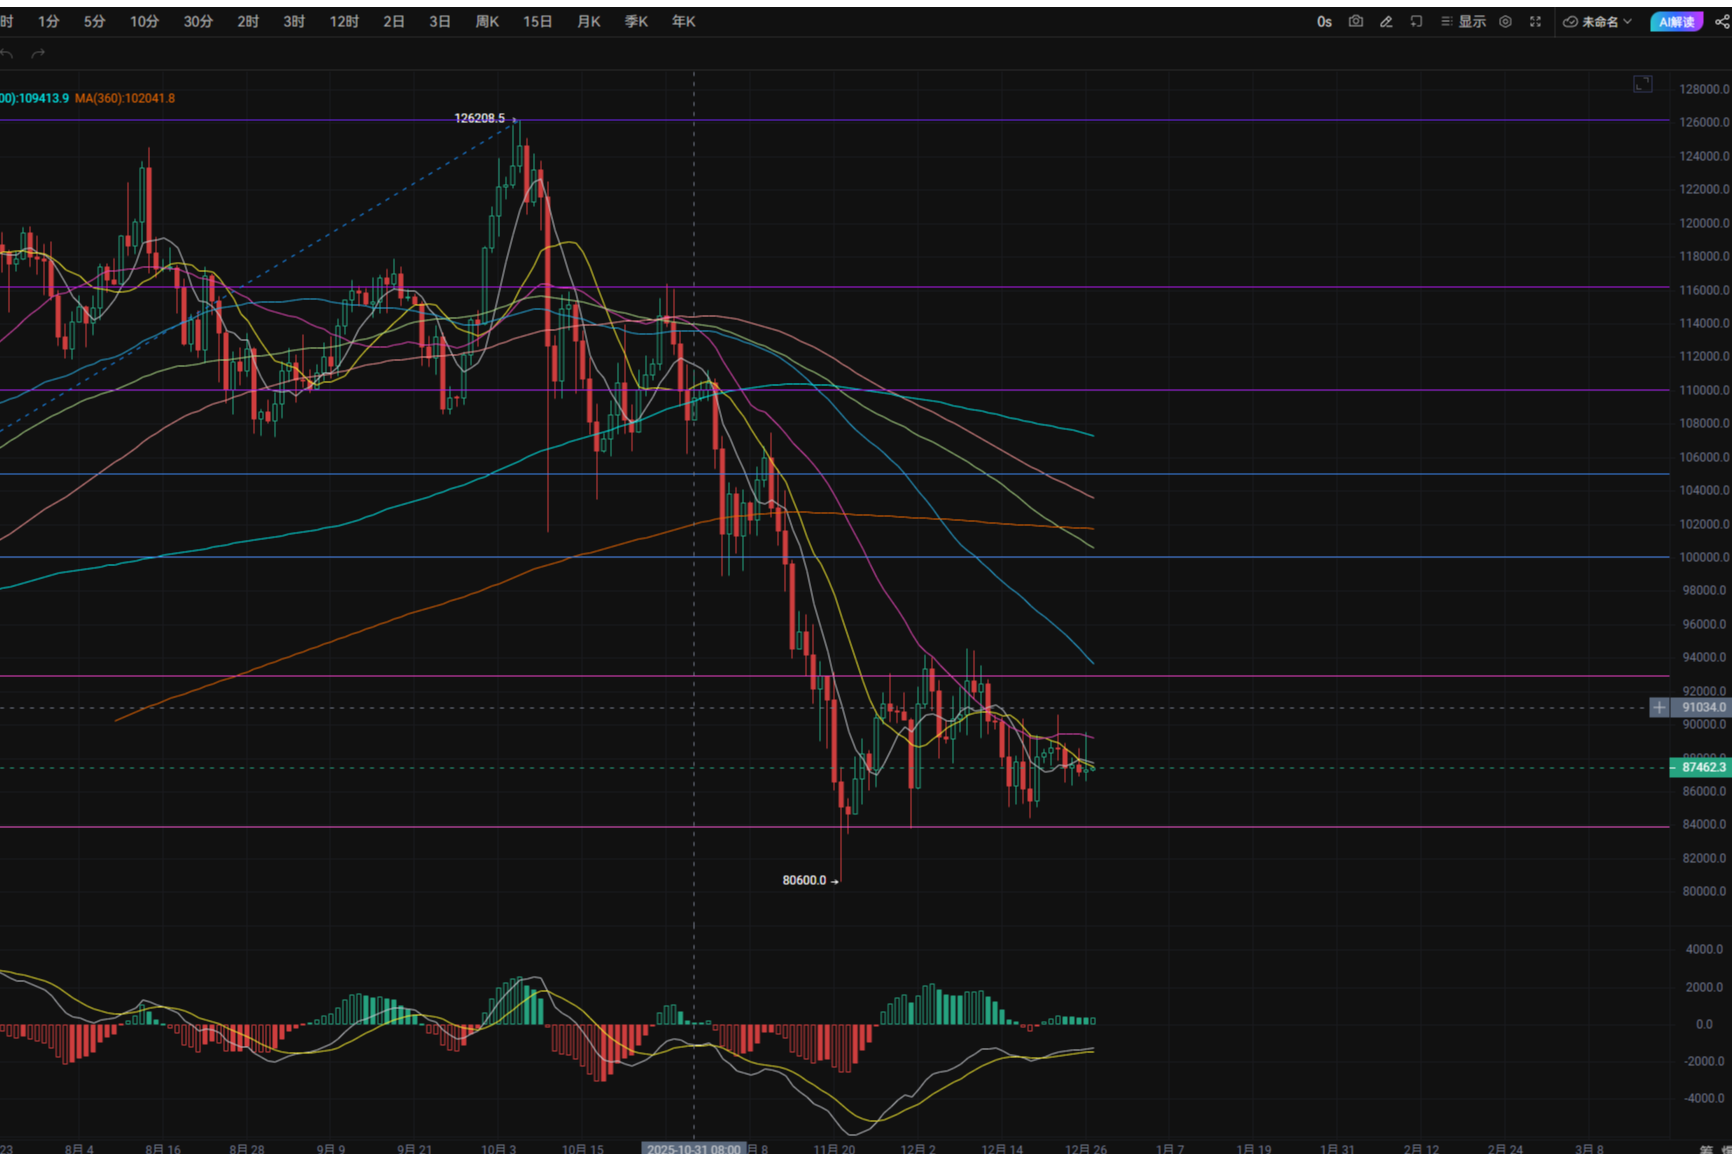Viewport: 1732px width, 1154px height.
Task: Select the 月K monthly timeframe
Action: point(589,21)
